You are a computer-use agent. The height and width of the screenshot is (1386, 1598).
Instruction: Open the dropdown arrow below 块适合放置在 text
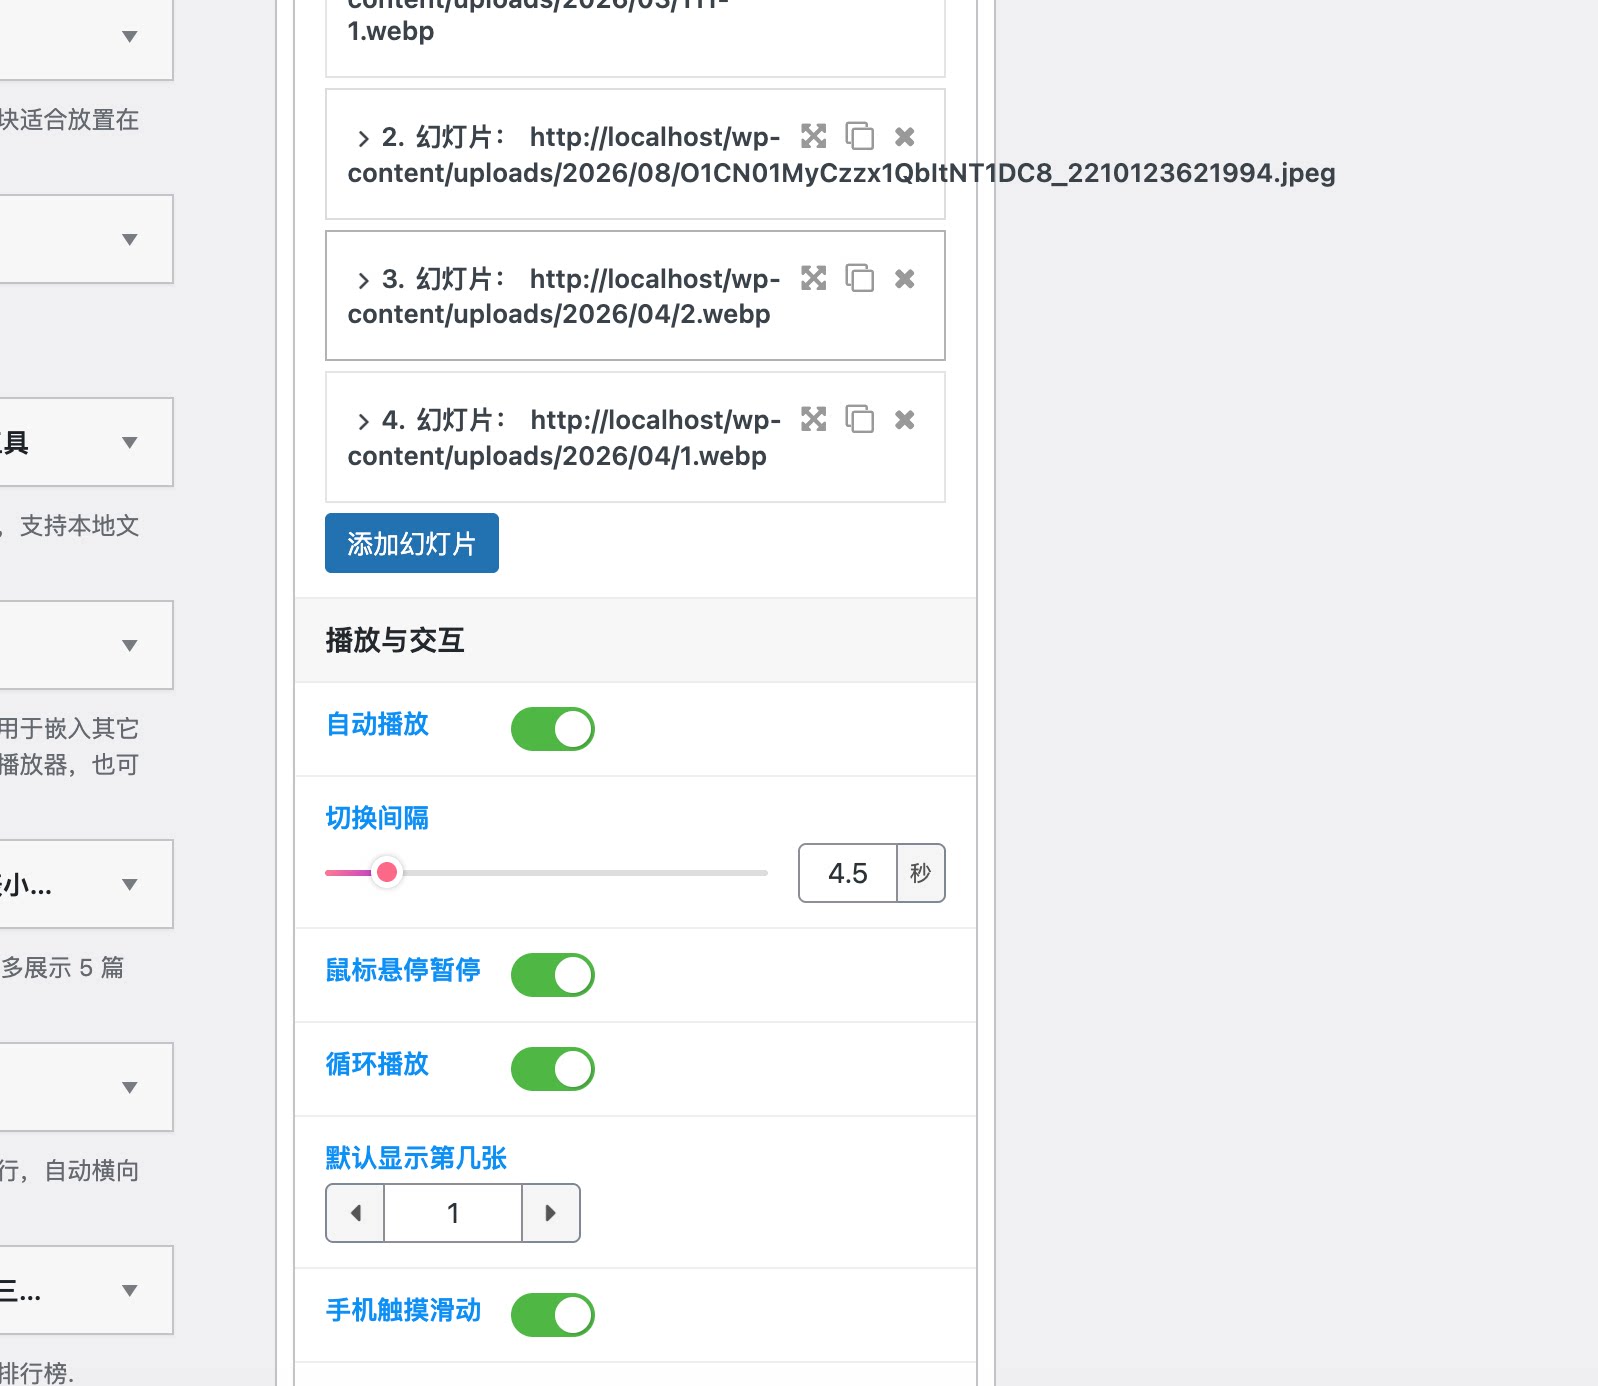click(x=129, y=240)
